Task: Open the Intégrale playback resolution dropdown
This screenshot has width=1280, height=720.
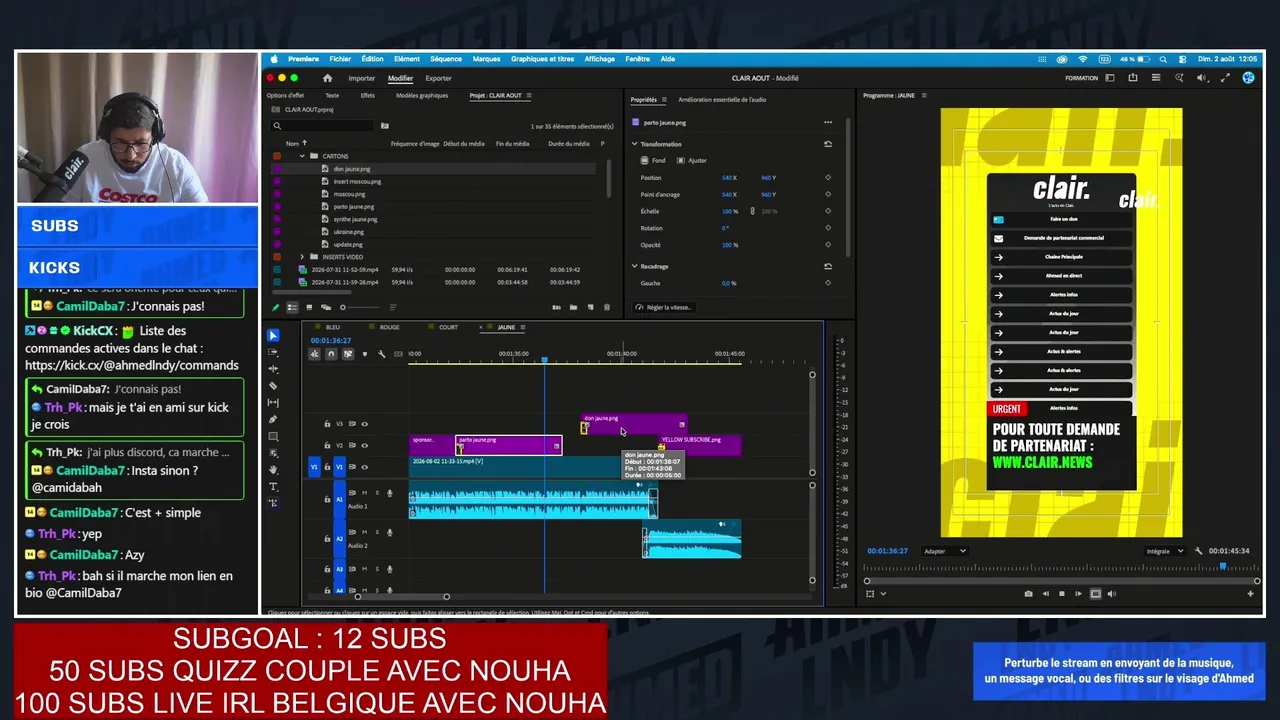Action: coord(1164,551)
